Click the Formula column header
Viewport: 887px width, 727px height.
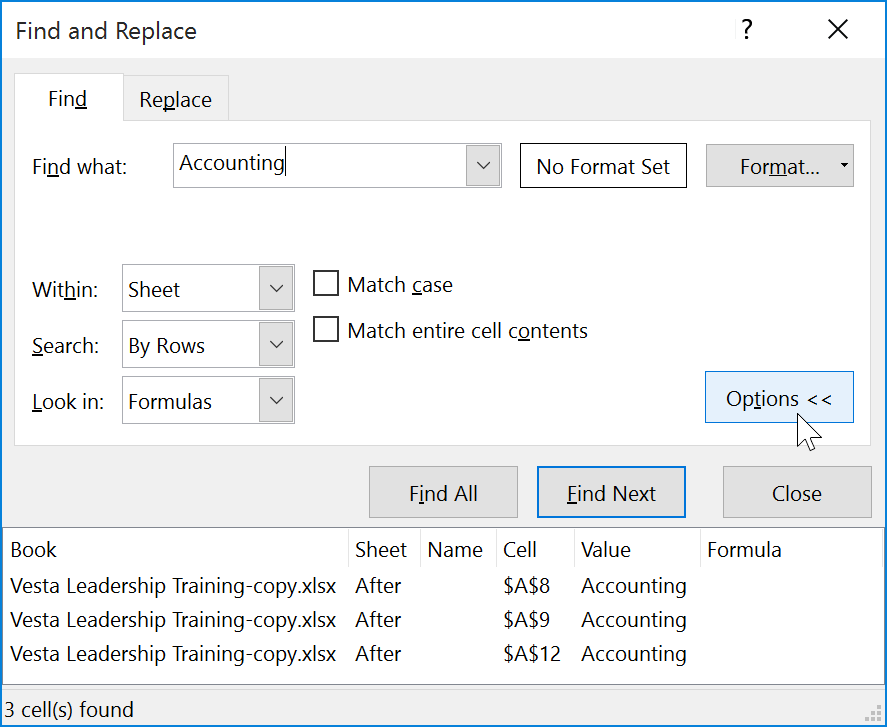[x=745, y=549]
